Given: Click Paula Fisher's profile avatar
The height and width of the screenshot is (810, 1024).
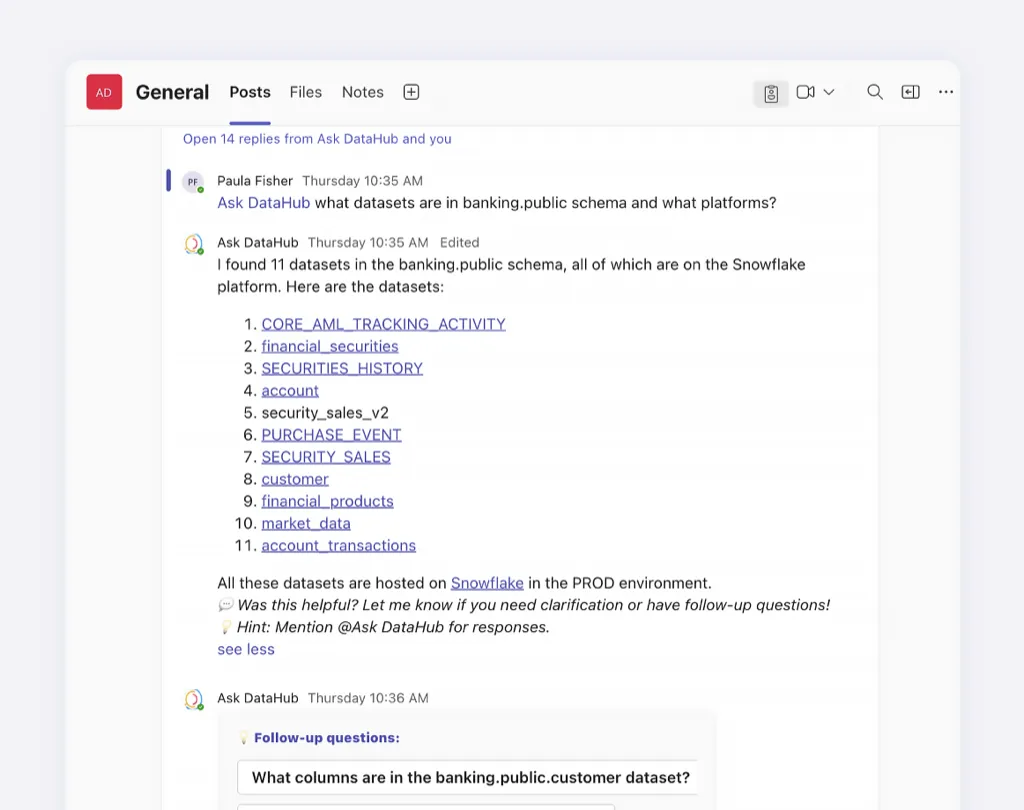Looking at the screenshot, I should click(193, 182).
